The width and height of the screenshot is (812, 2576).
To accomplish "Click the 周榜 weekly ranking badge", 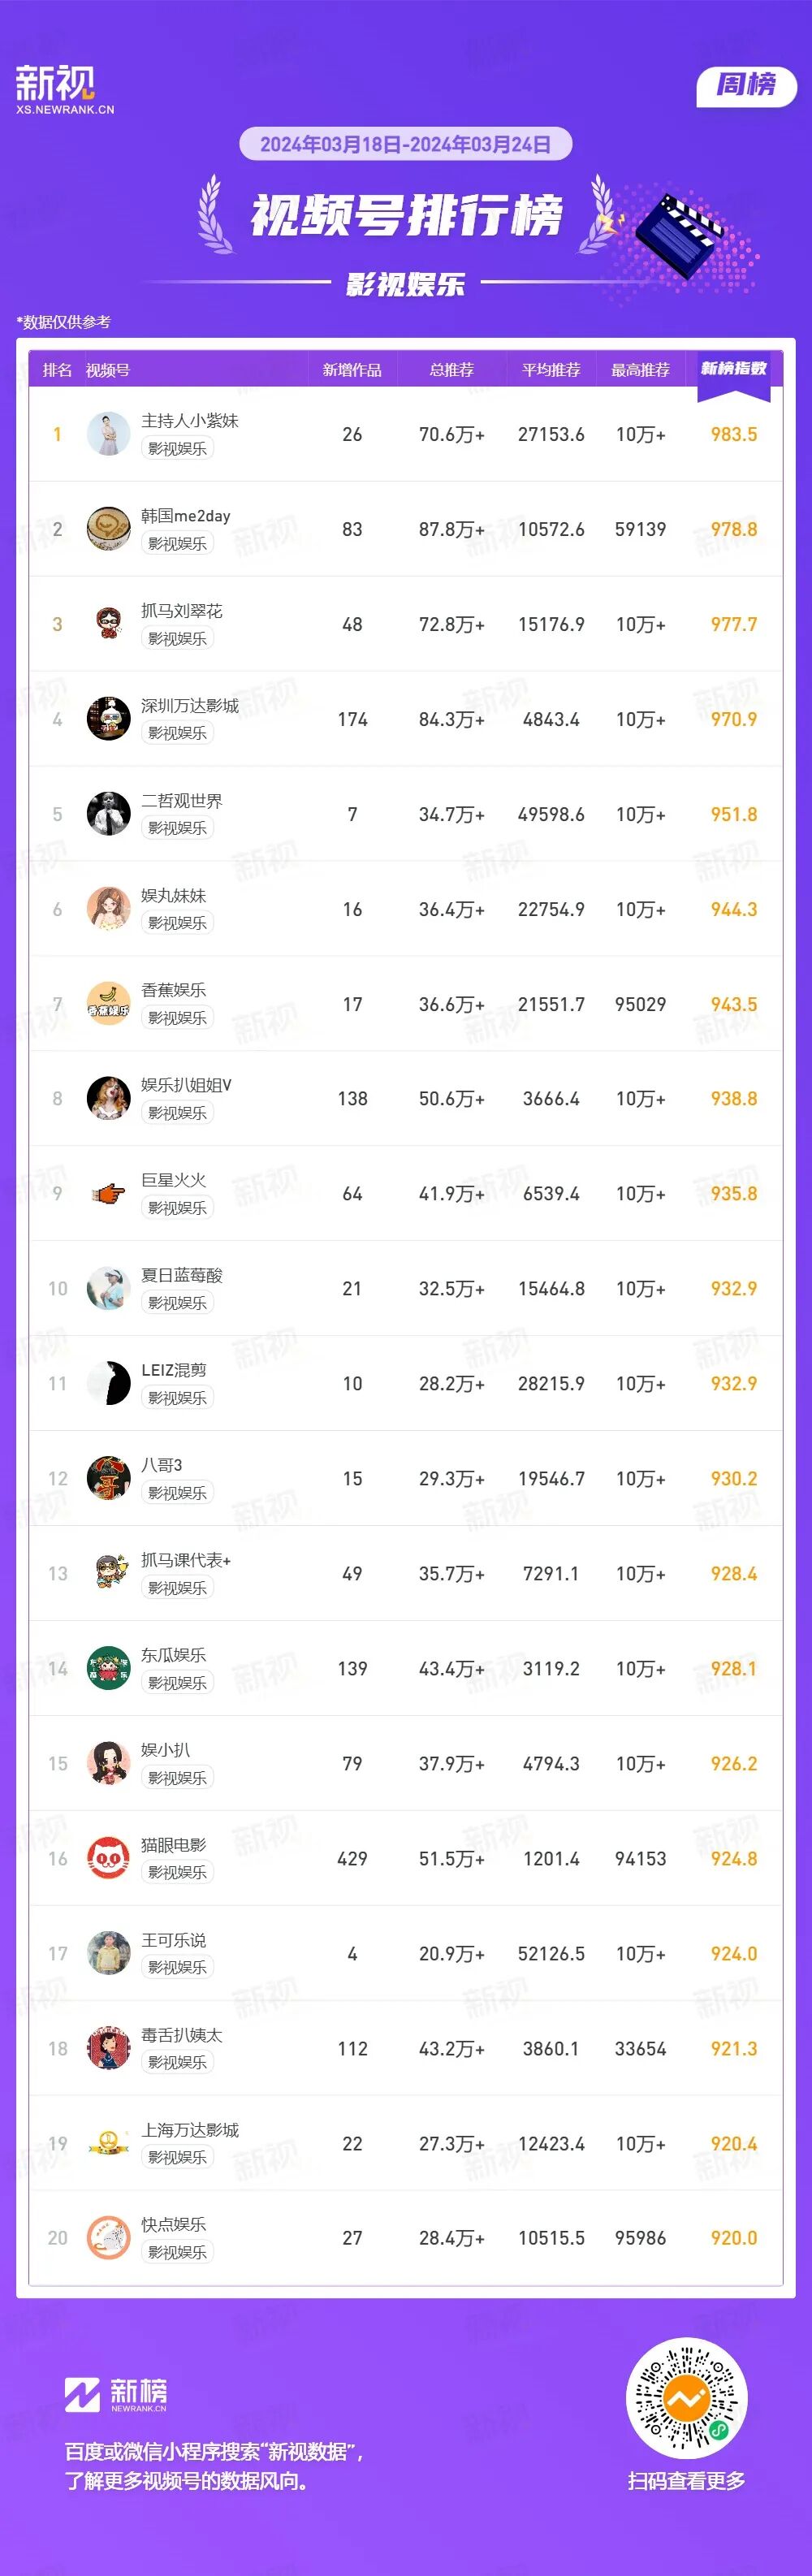I will pyautogui.click(x=746, y=86).
